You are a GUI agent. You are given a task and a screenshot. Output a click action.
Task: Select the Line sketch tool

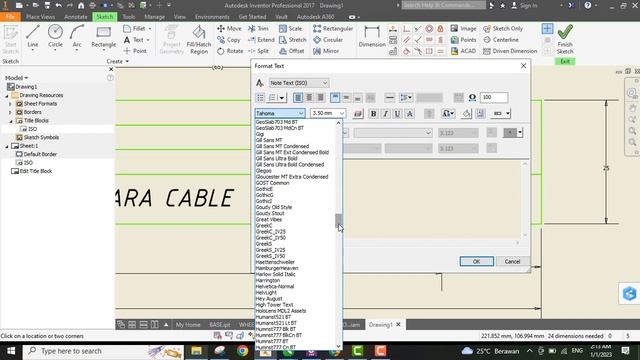pyautogui.click(x=33, y=37)
